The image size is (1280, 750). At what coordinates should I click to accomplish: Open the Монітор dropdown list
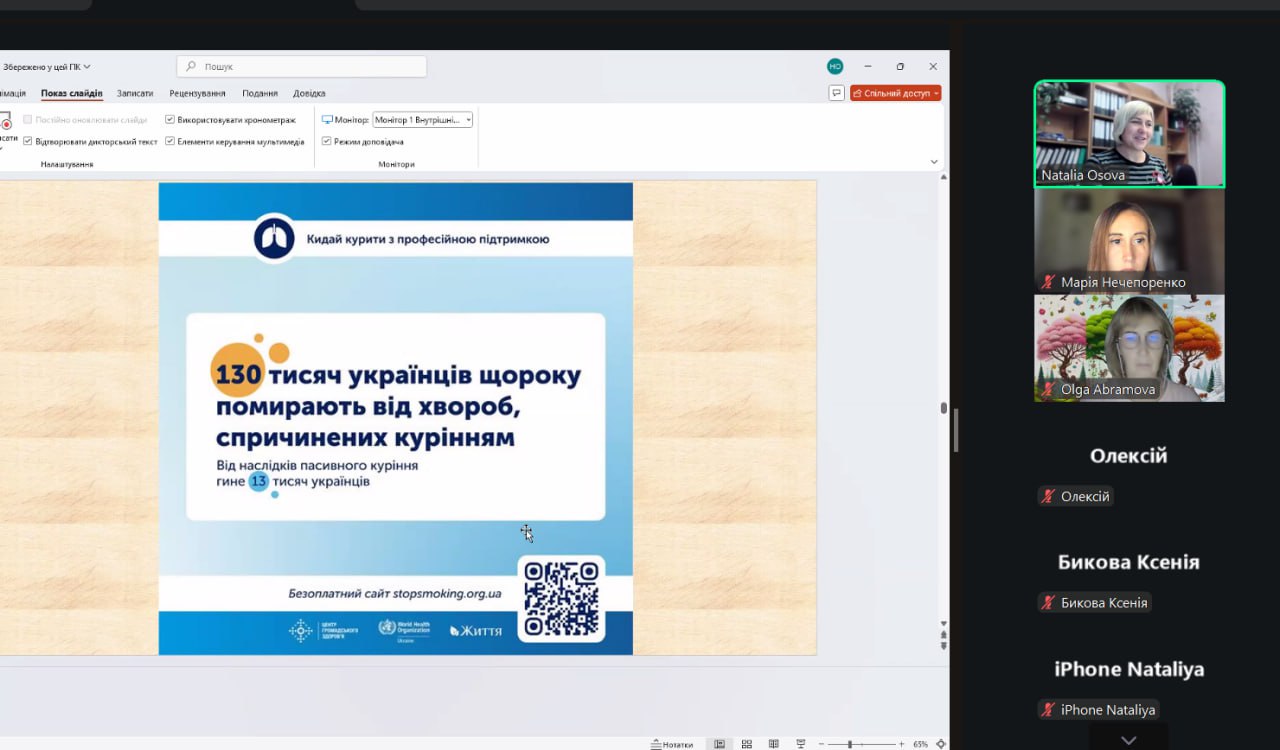click(468, 119)
